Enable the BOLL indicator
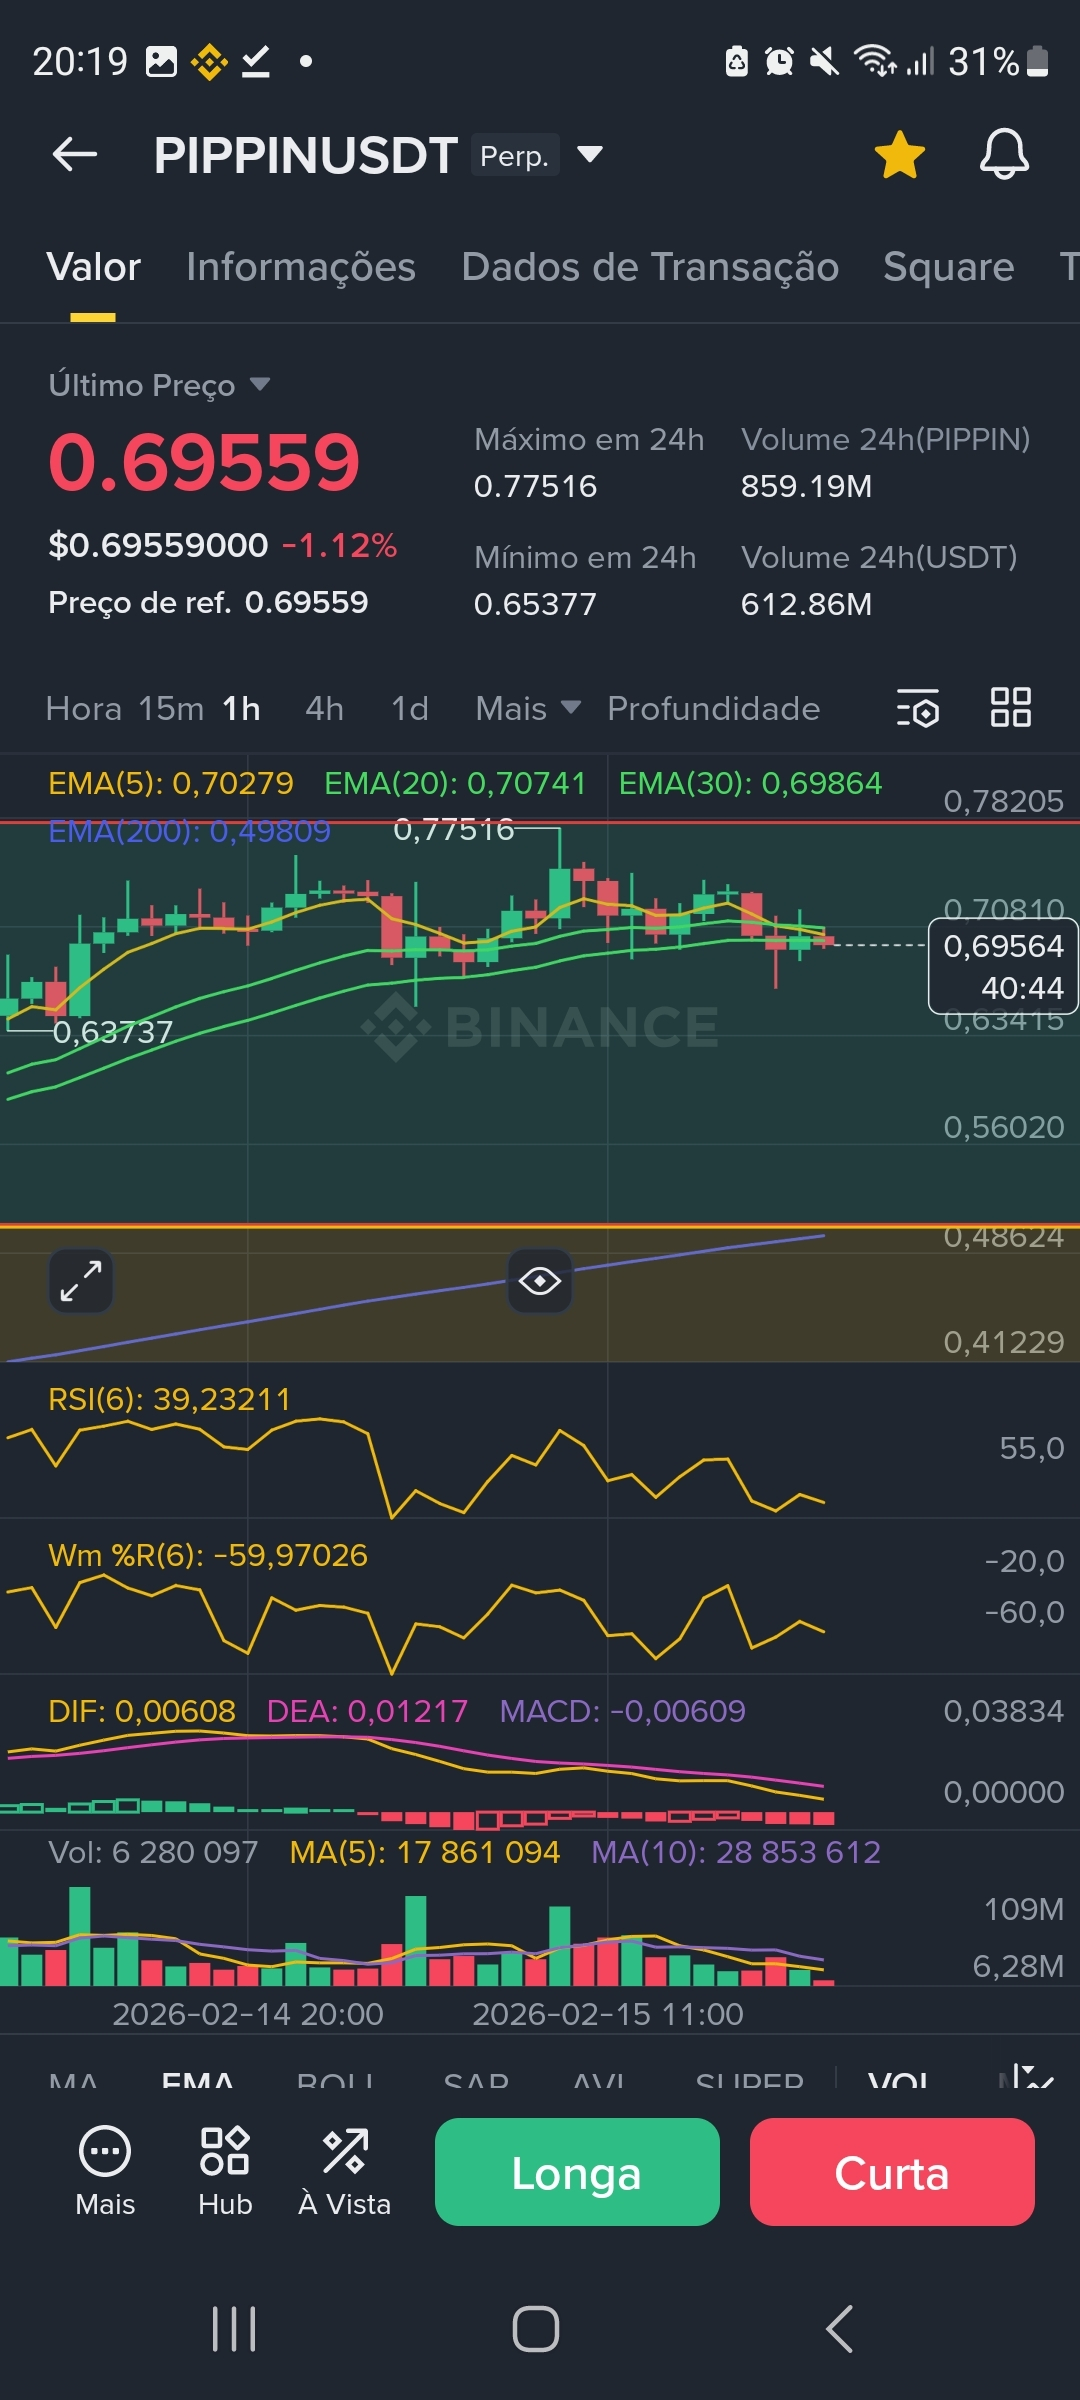 335,2080
